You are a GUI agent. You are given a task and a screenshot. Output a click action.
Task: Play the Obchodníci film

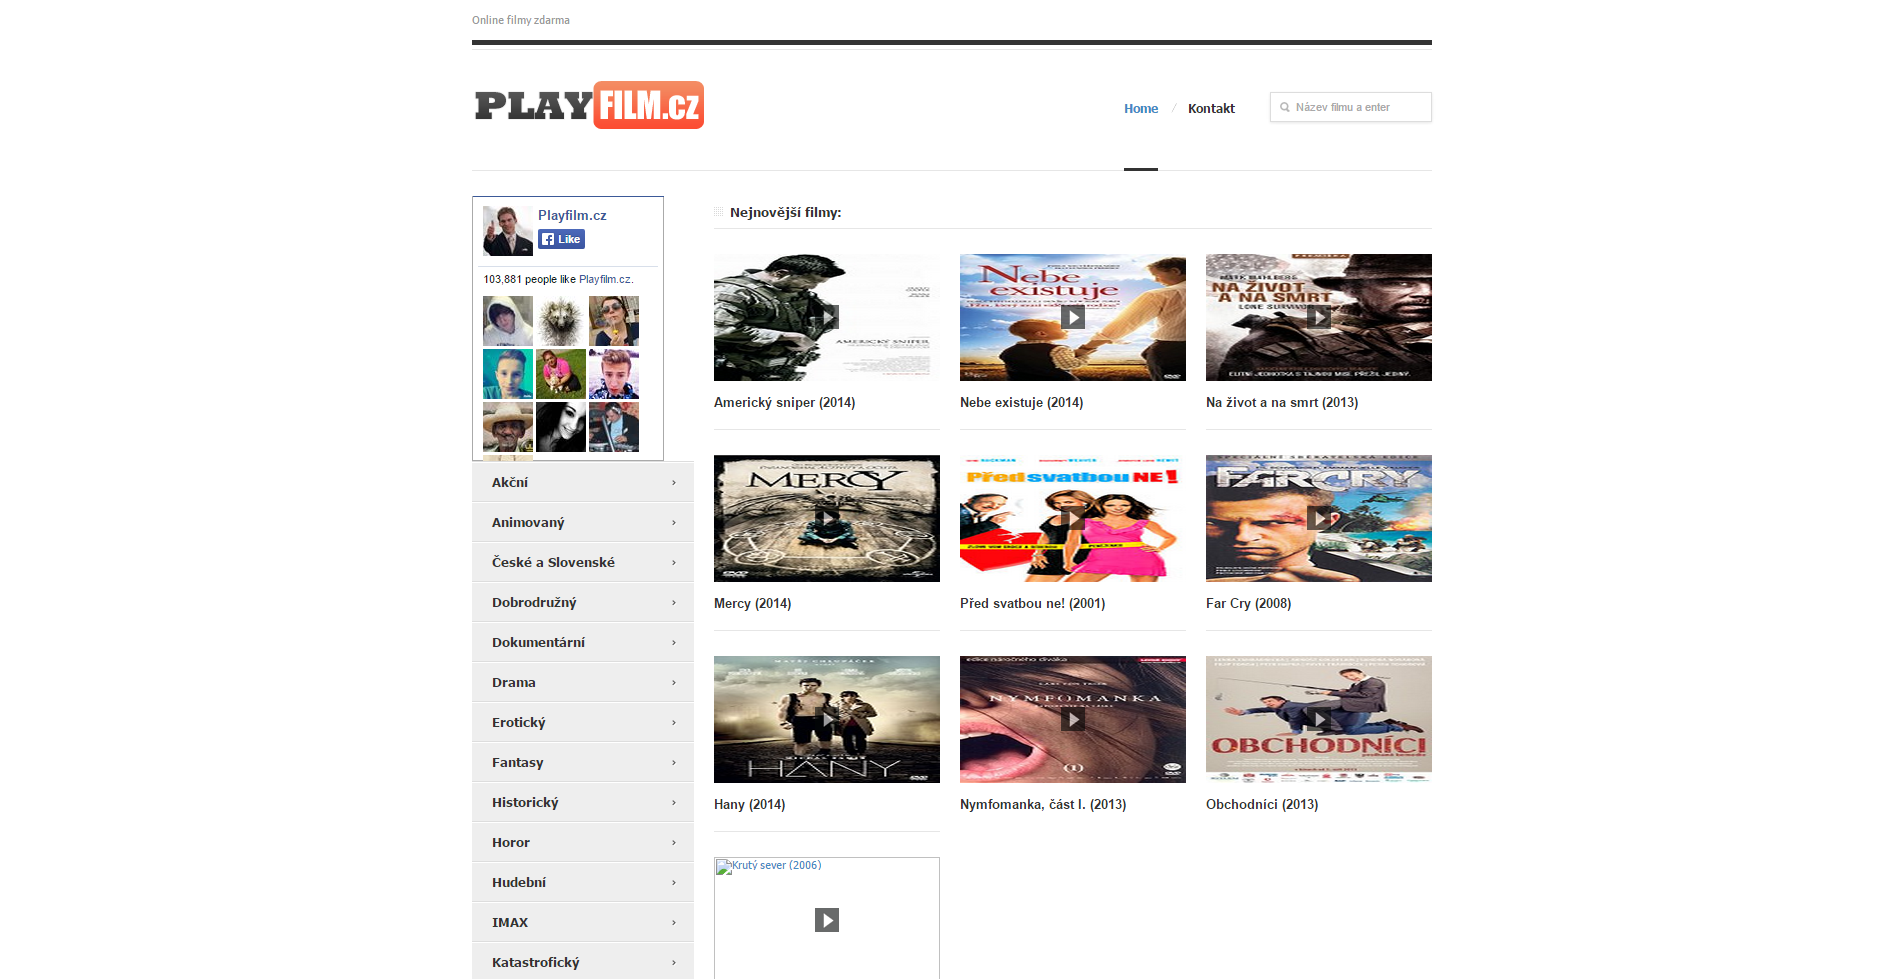[x=1319, y=719]
